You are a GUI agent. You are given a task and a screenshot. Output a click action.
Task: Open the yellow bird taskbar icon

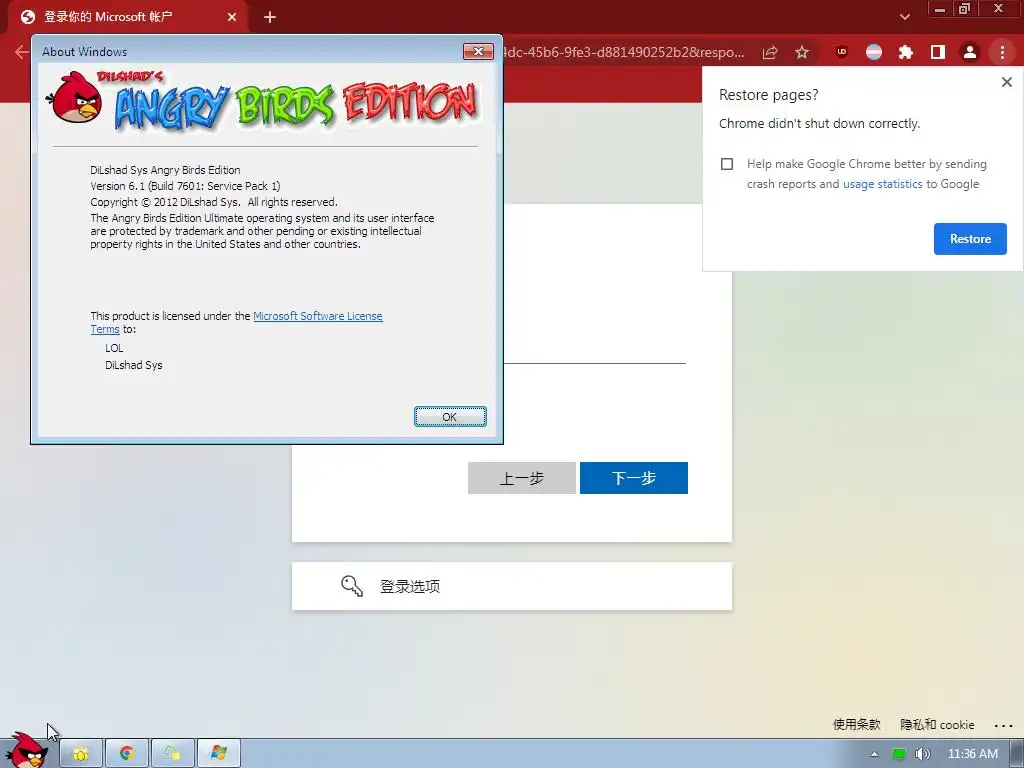click(81, 754)
